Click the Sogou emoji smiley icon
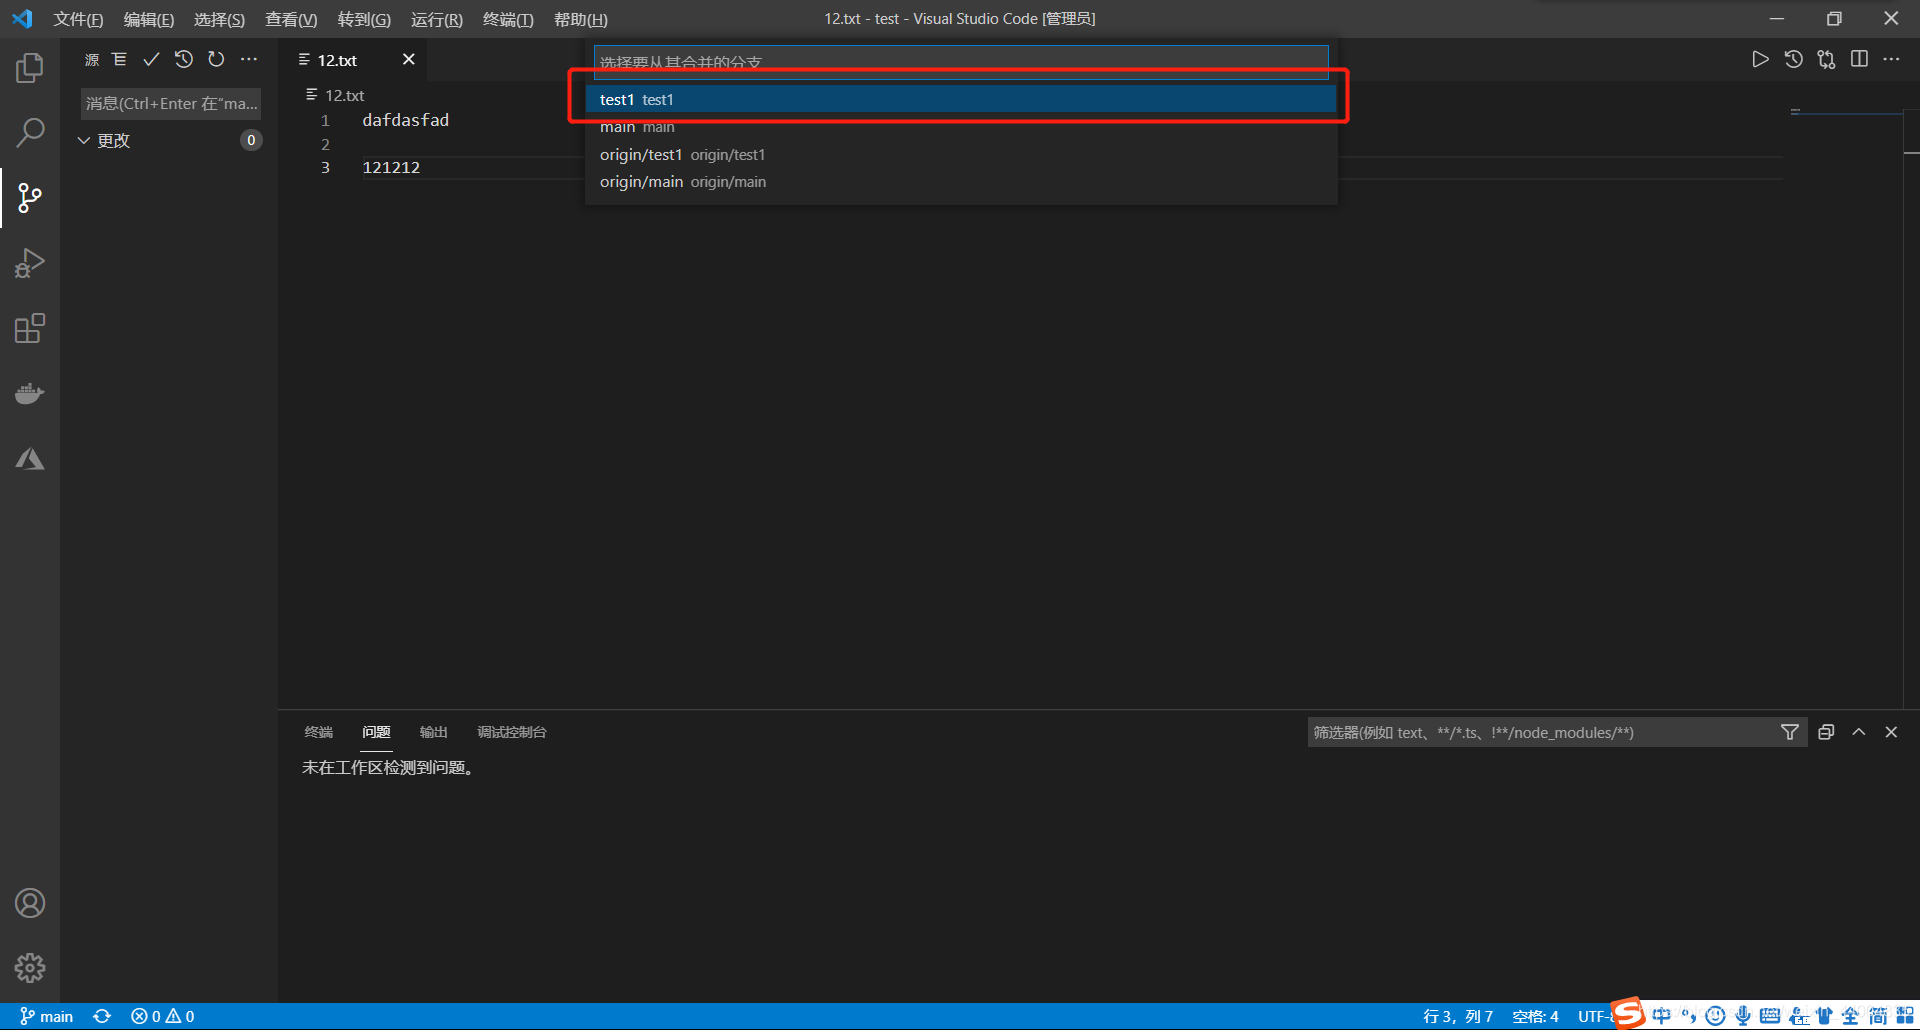1920x1030 pixels. coord(1716,1016)
